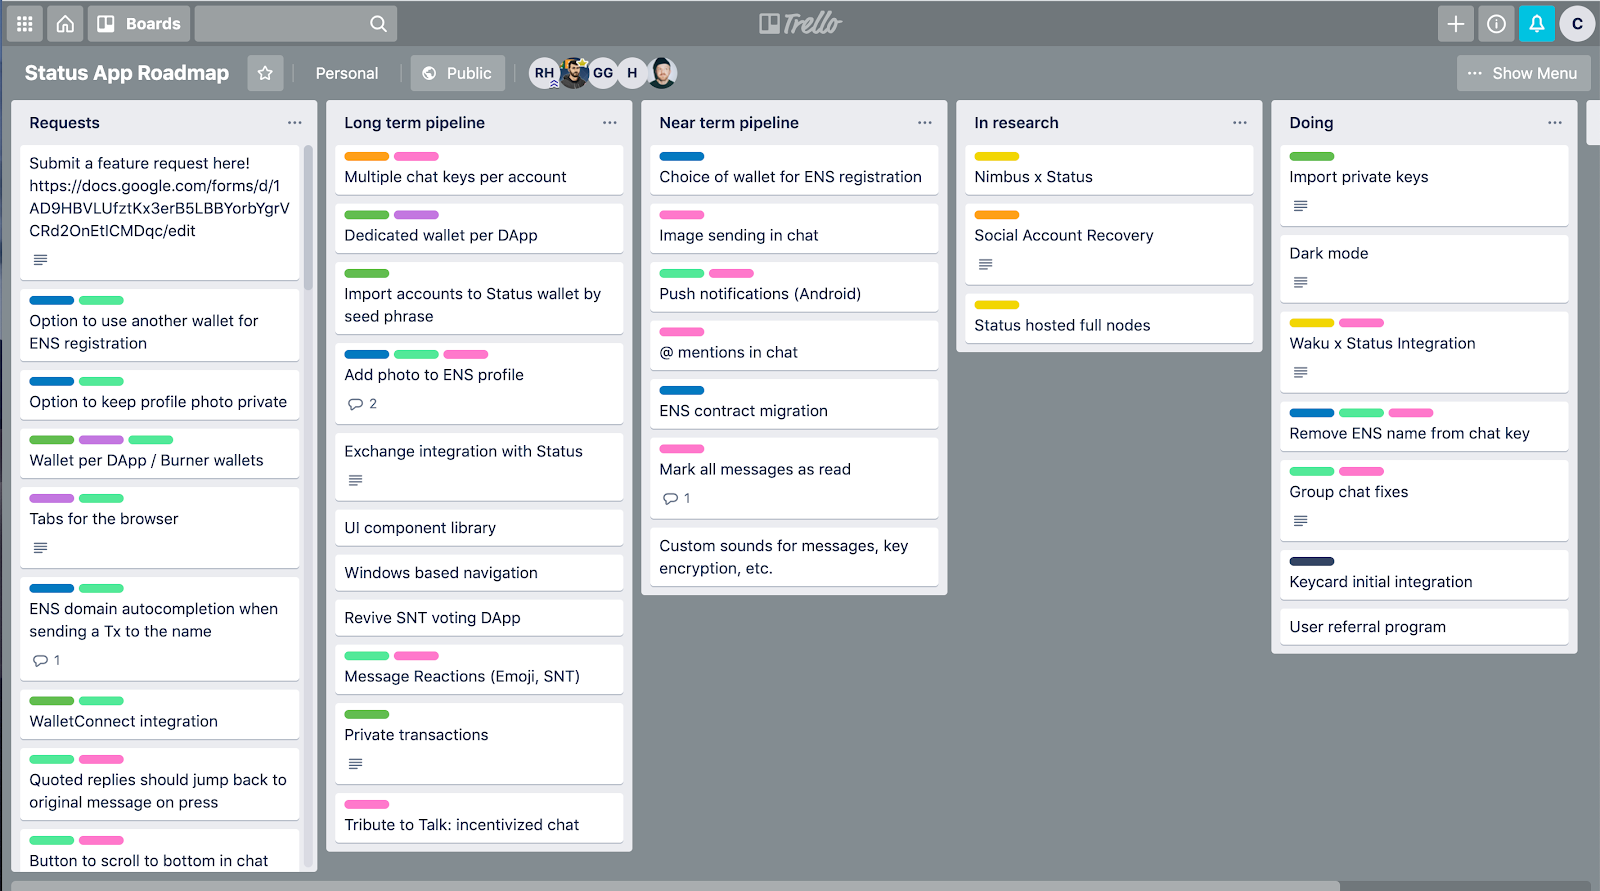Open the H member avatar
Image resolution: width=1600 pixels, height=891 pixels.
632,73
